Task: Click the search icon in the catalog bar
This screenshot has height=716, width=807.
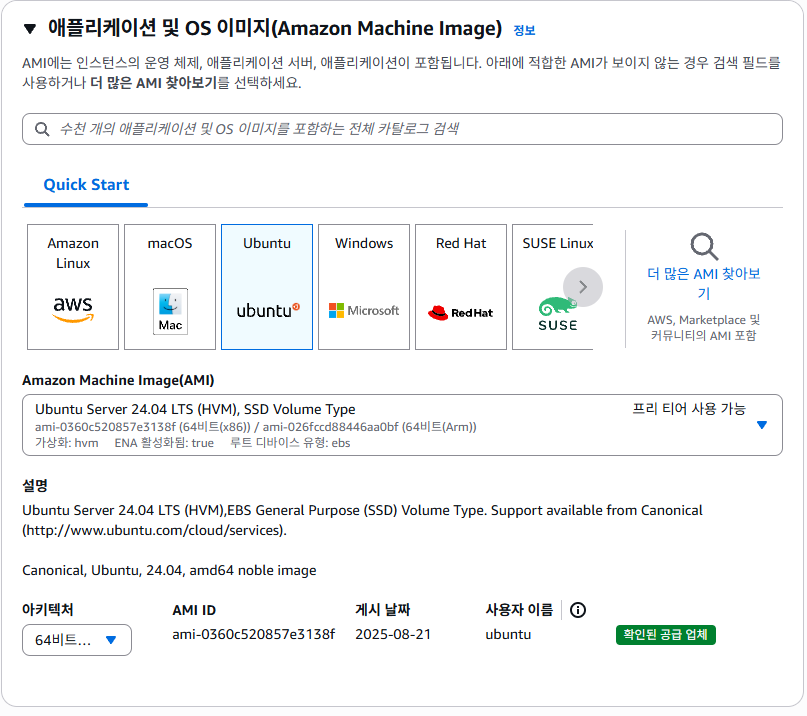Action: point(41,129)
